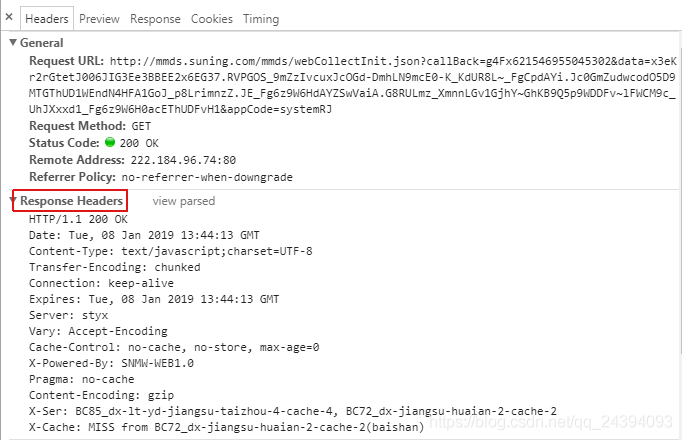Click the vertical scrollbar on the right
The width and height of the screenshot is (682, 440).
coord(679,191)
